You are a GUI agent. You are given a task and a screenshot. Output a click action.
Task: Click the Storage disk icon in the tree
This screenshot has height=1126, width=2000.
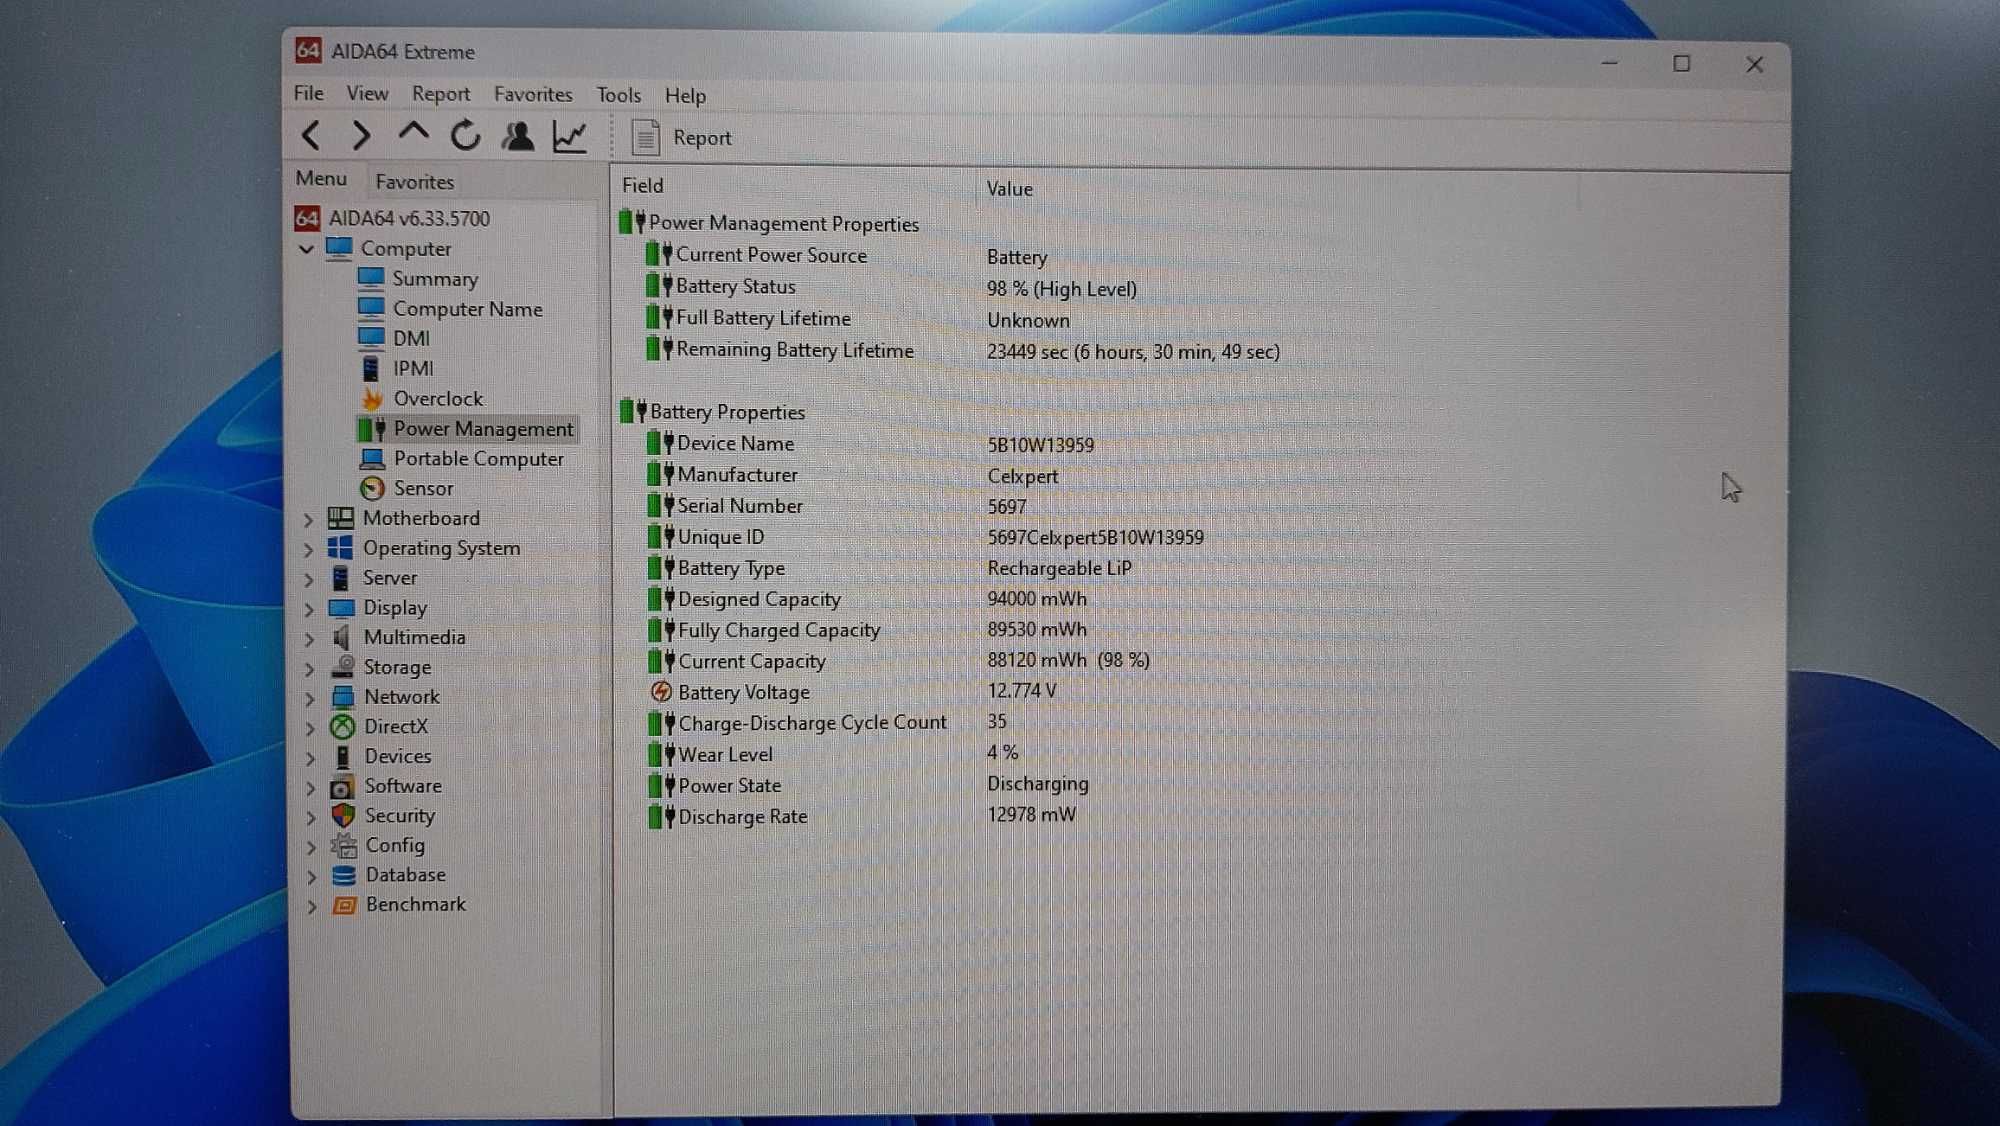tap(342, 666)
